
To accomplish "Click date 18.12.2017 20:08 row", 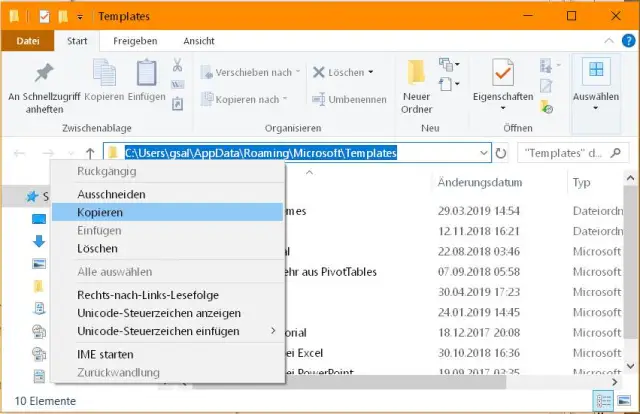I will pyautogui.click(x=479, y=332).
